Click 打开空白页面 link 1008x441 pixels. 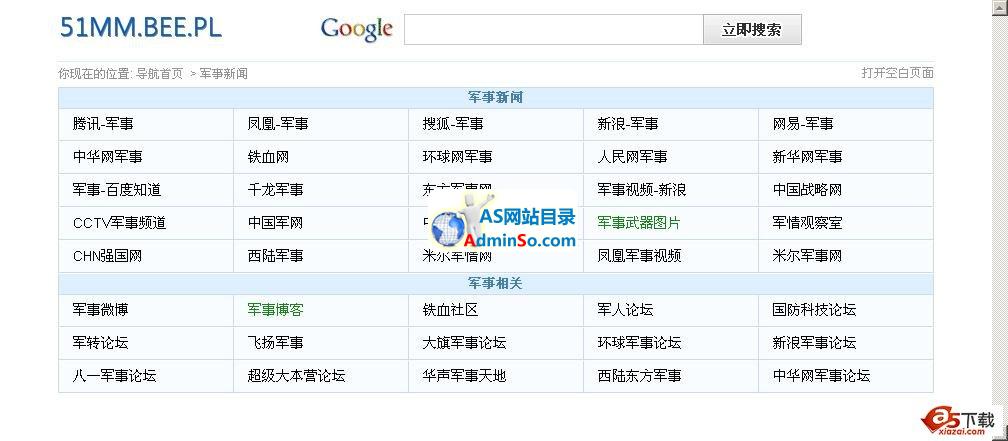[x=897, y=73]
